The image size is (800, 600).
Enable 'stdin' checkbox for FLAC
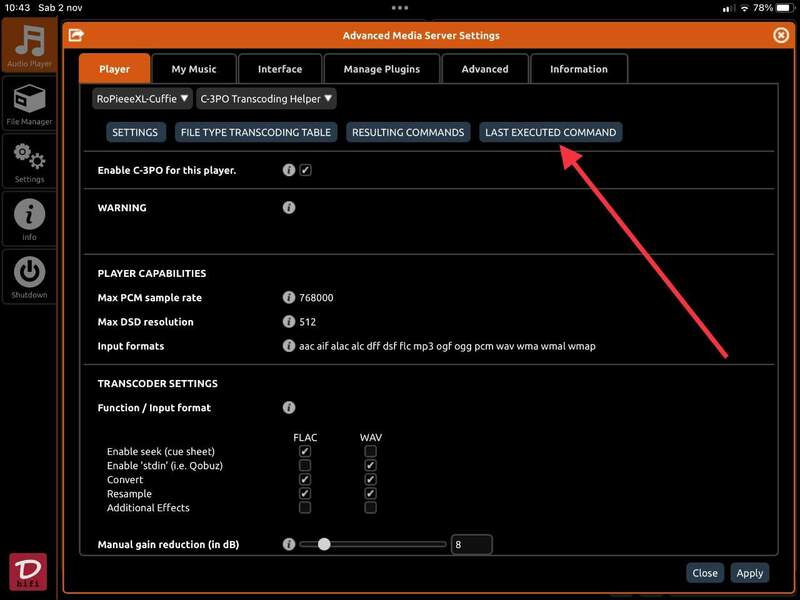coord(305,466)
